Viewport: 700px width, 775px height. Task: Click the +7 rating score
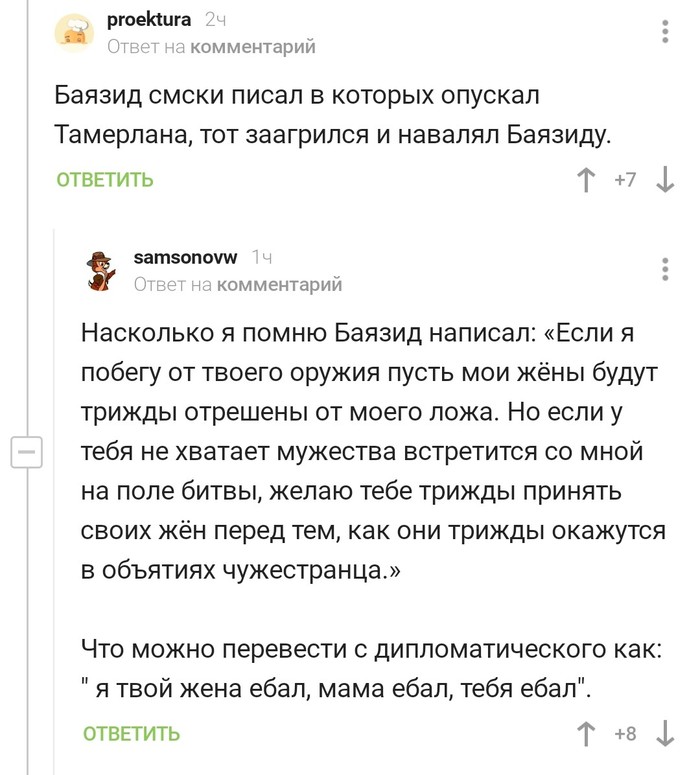625,181
